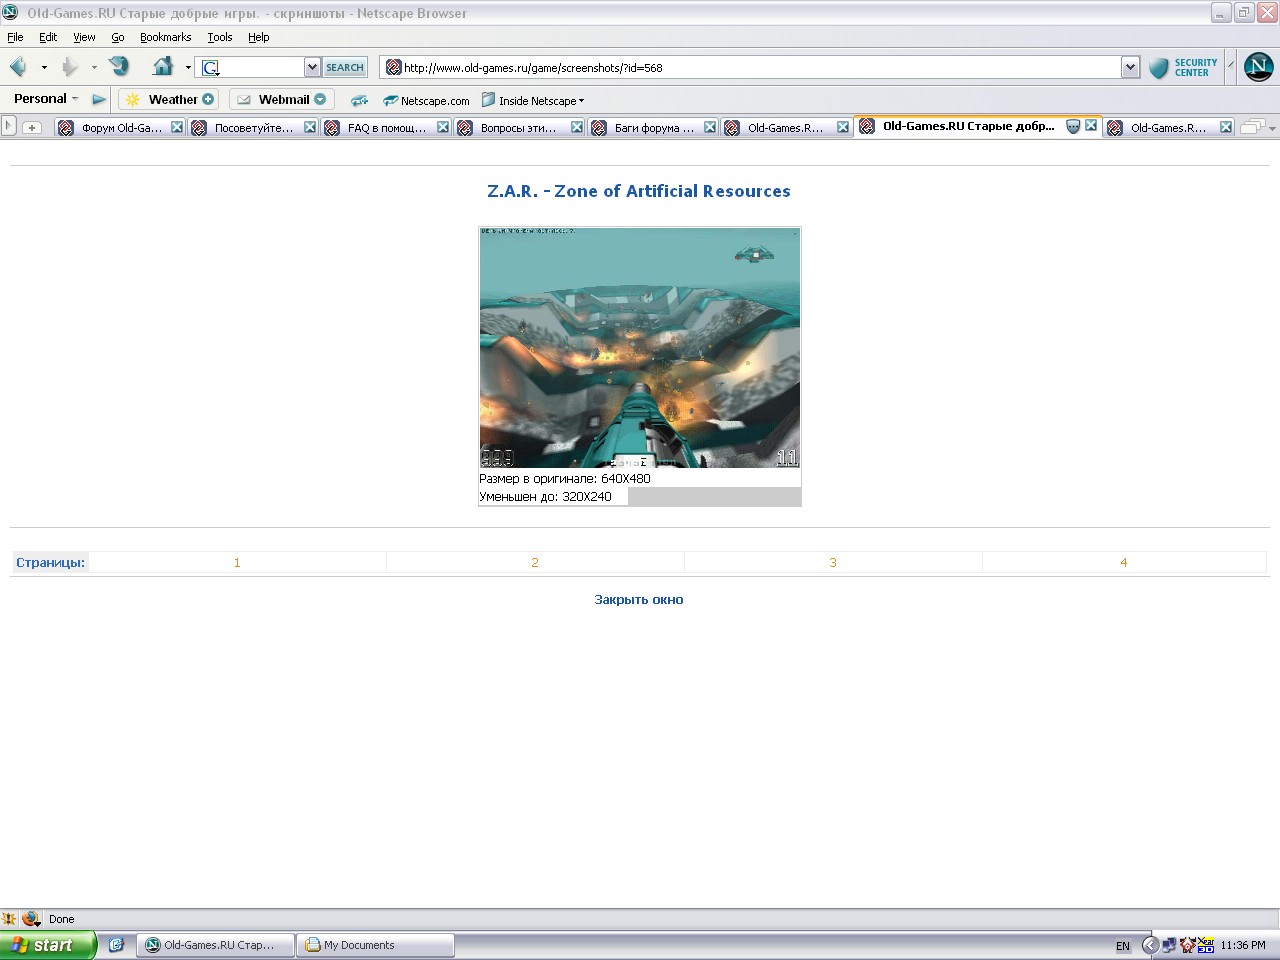Open the Home button dropdown arrow
This screenshot has height=960, width=1280.
[x=188, y=68]
